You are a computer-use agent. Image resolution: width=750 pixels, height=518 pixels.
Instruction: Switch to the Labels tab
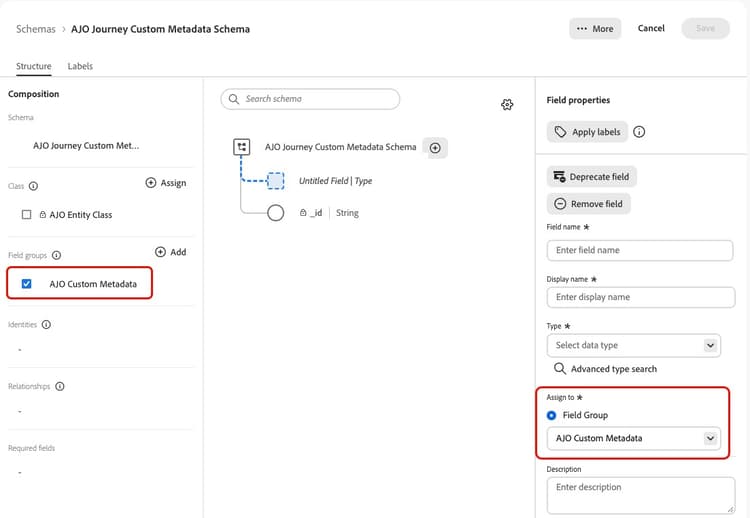(80, 66)
